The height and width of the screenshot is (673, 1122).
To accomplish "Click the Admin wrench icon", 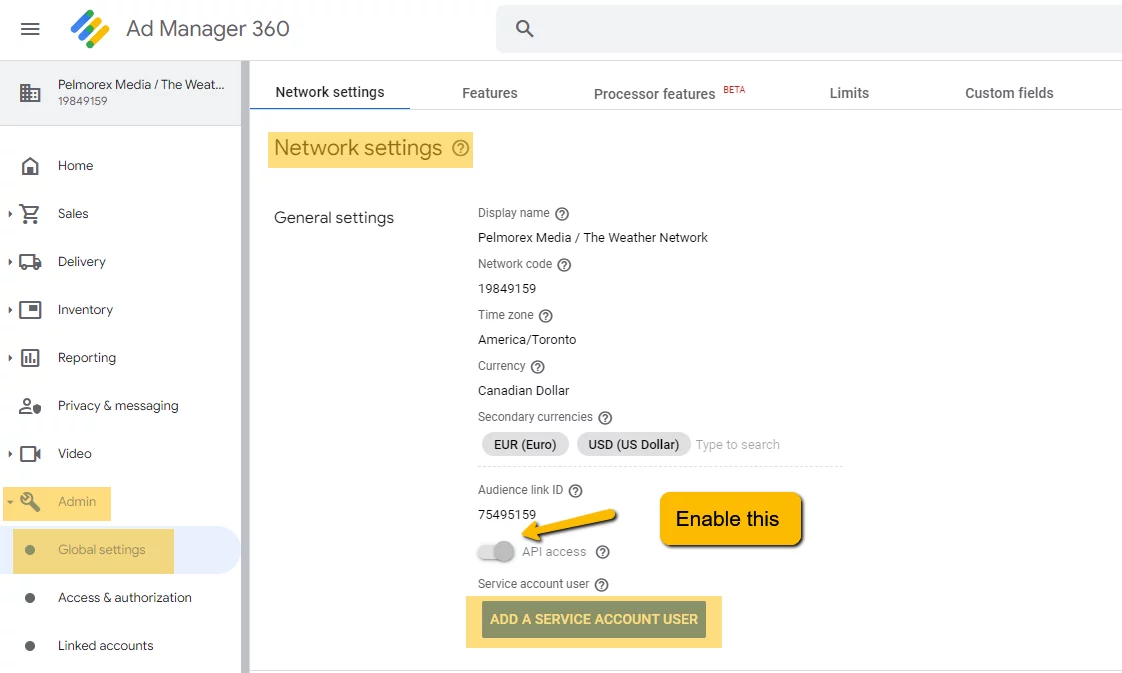I will coord(30,501).
